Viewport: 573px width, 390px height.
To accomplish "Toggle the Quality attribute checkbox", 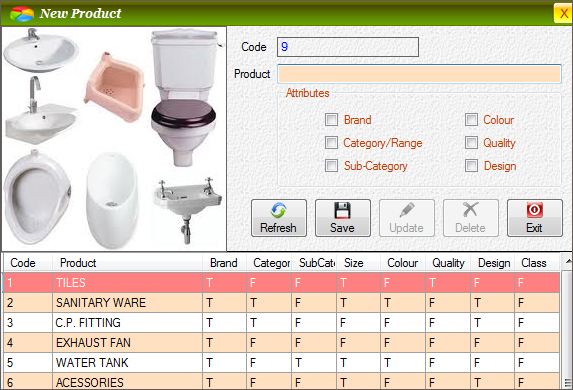I will [x=471, y=143].
